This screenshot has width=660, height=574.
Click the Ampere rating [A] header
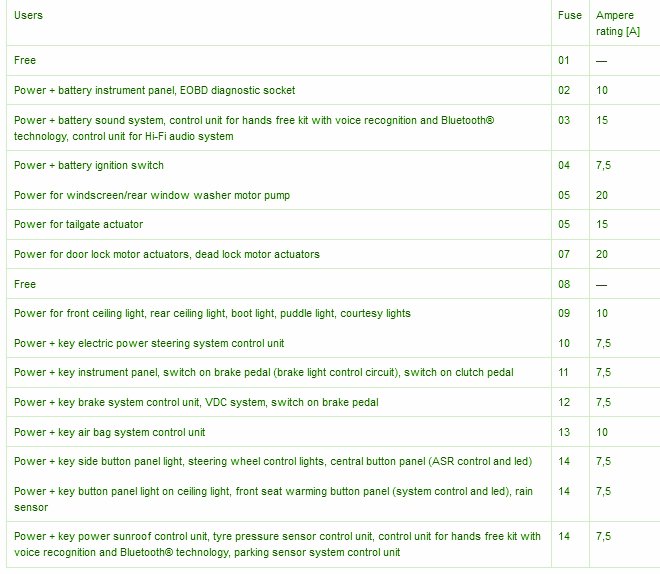point(617,23)
